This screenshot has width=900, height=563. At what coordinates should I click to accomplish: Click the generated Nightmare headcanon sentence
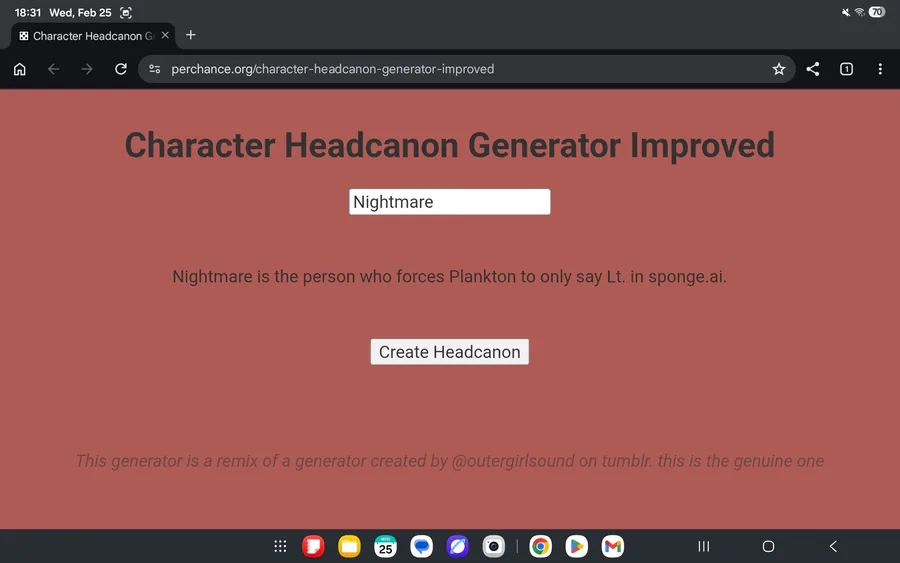(449, 277)
